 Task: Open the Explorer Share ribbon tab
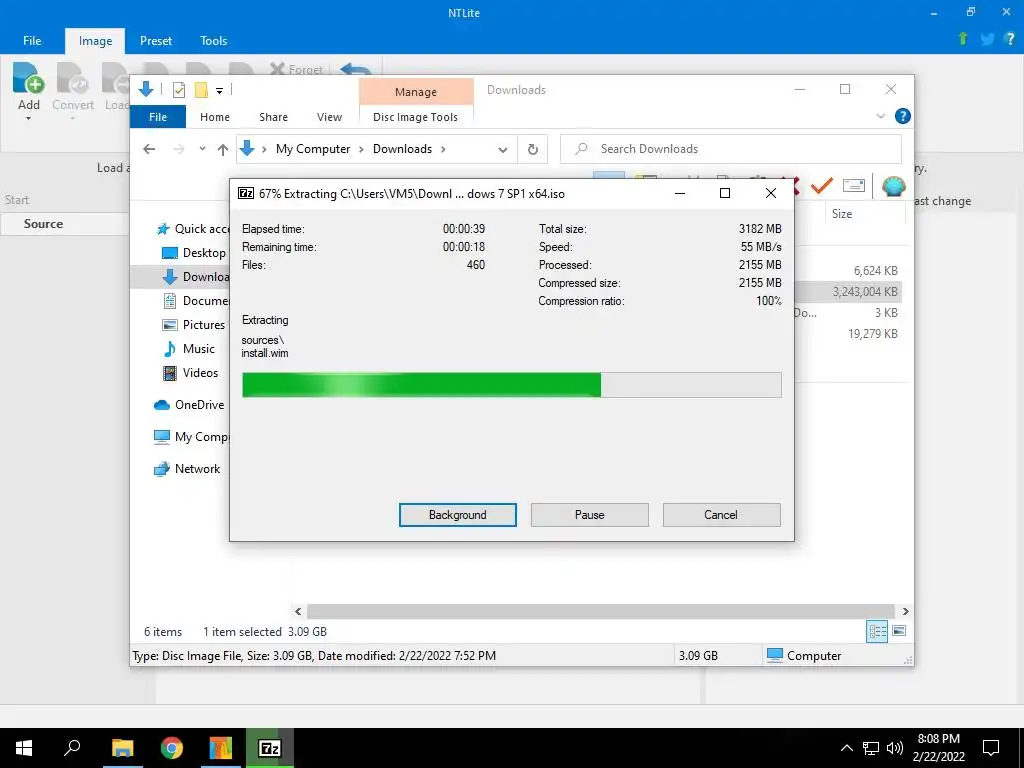pos(273,117)
